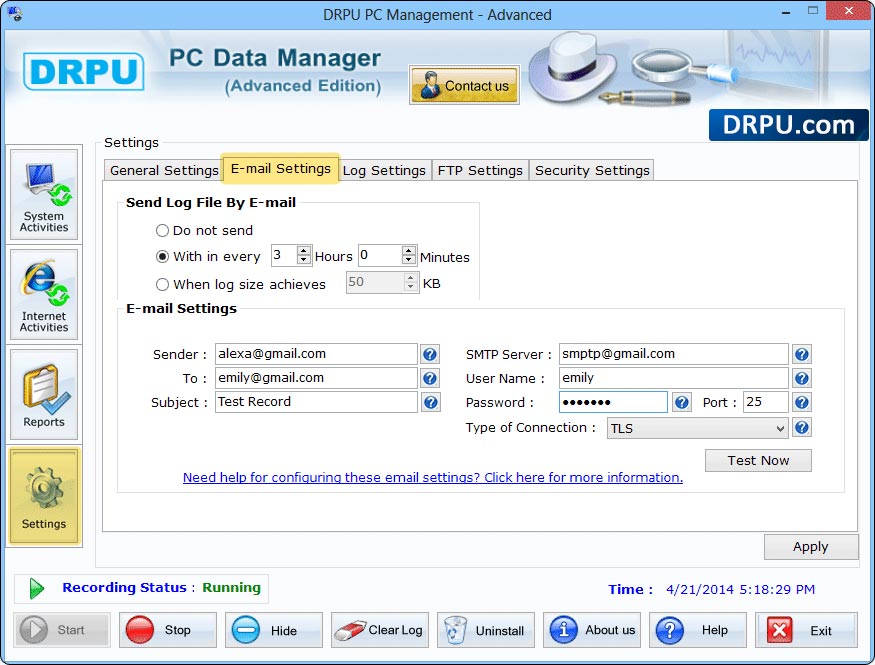Switch to Security Settings tab
The image size is (875, 665).
point(592,170)
